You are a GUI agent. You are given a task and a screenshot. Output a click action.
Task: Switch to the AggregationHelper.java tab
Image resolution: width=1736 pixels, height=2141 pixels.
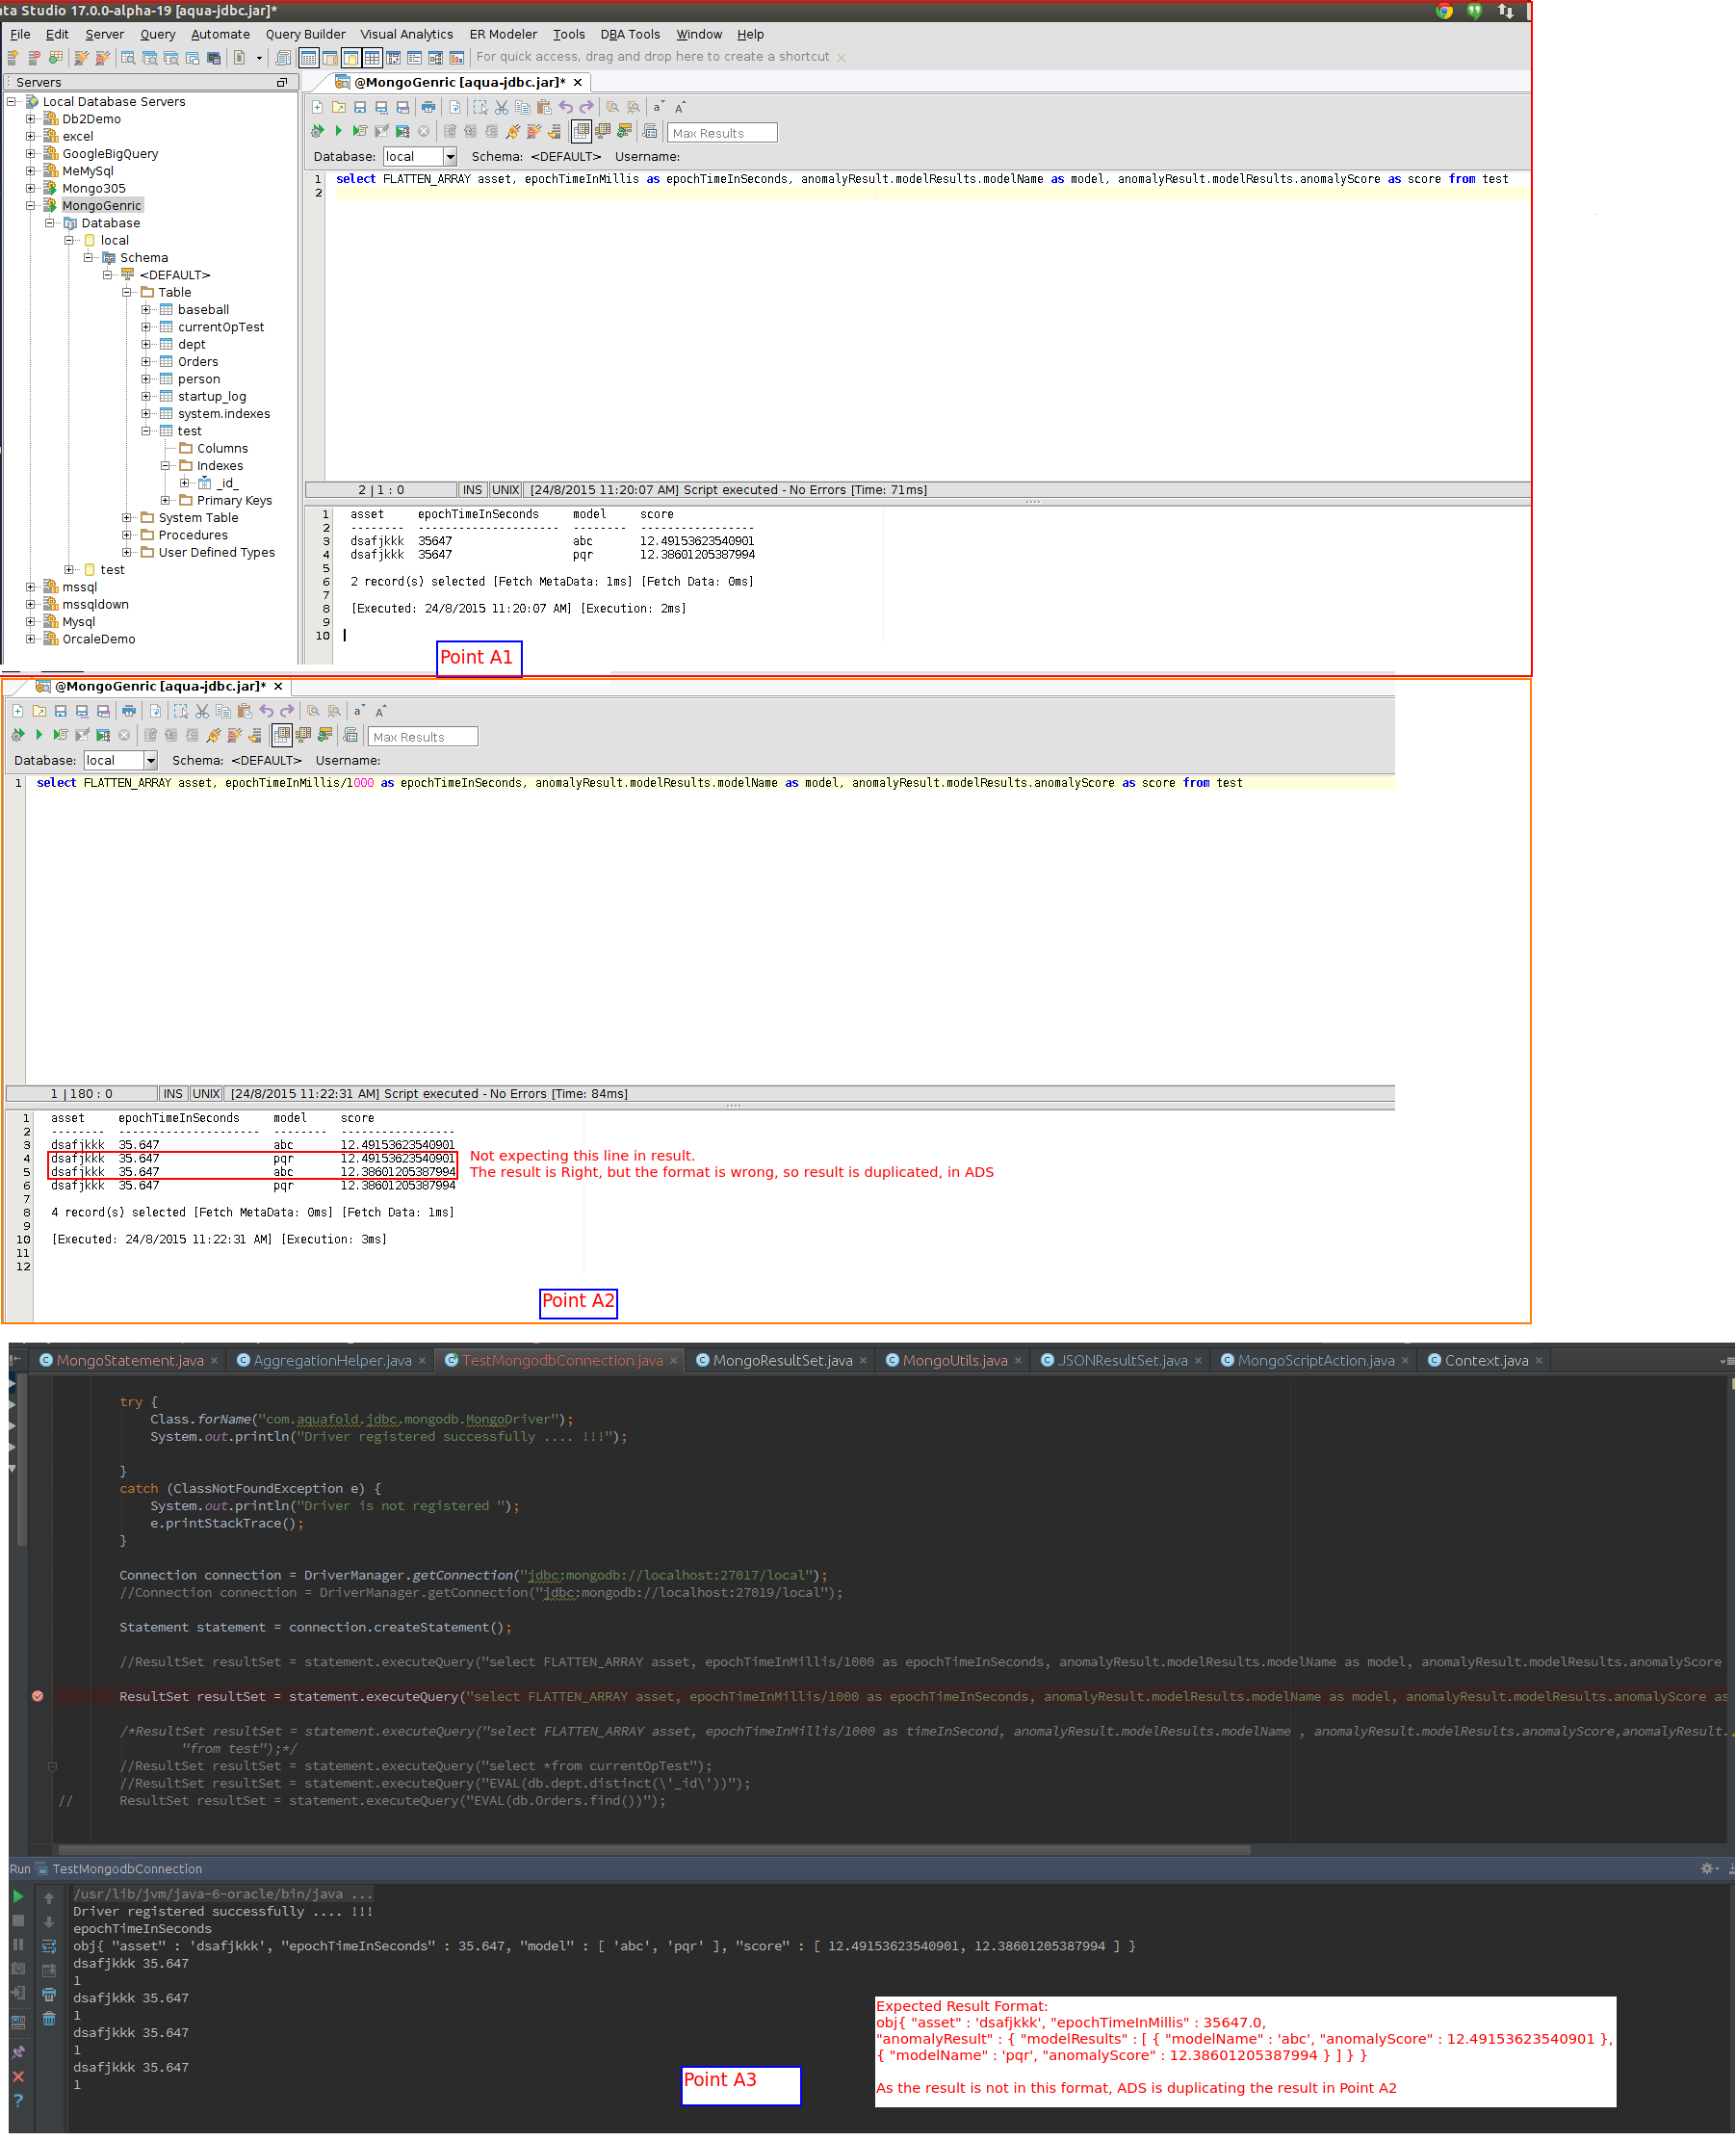pyautogui.click(x=332, y=1360)
